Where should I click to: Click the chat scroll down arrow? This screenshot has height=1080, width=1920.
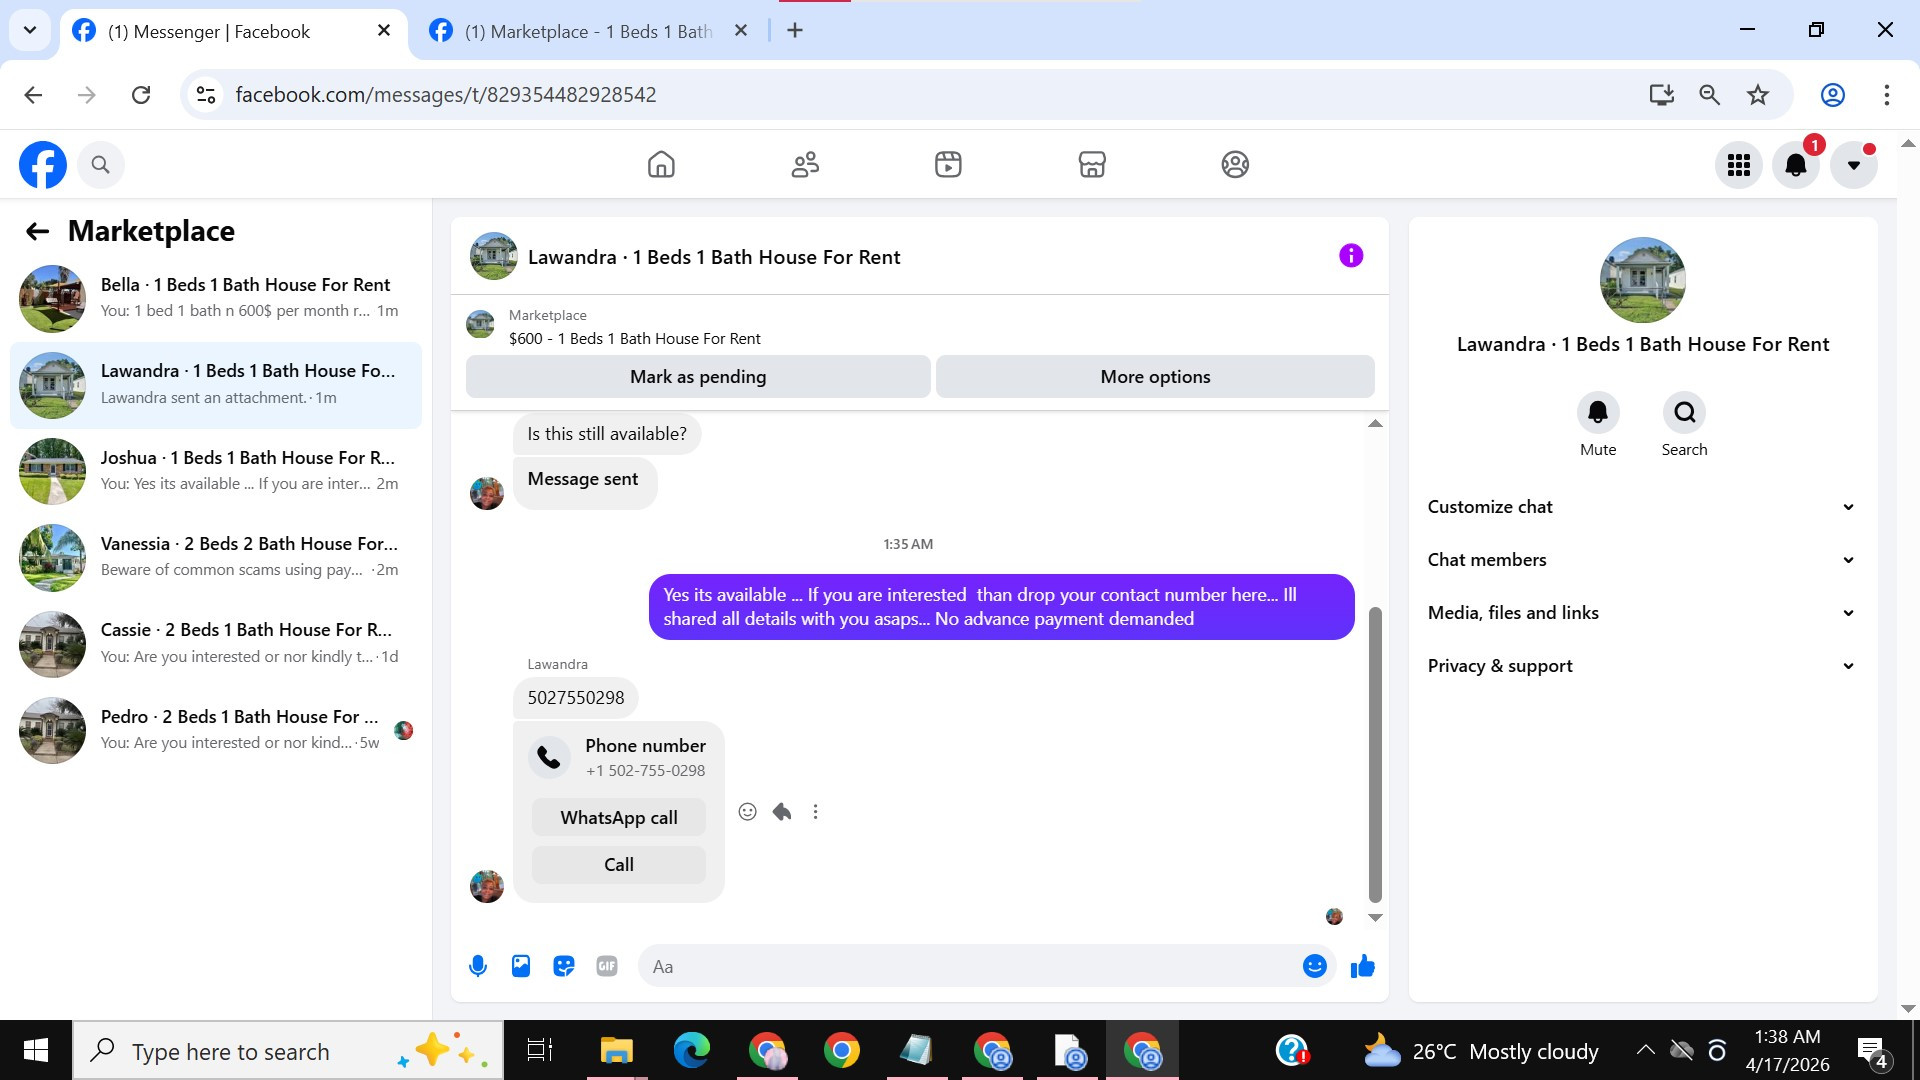1375,917
